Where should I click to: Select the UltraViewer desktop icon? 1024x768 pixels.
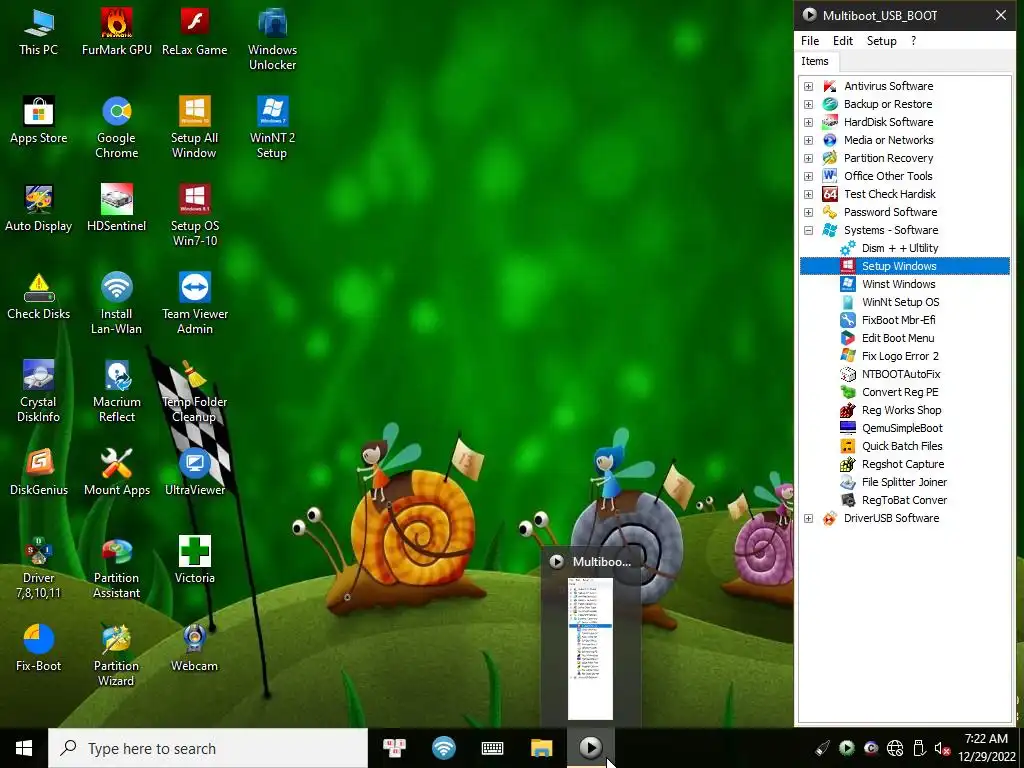tap(195, 472)
